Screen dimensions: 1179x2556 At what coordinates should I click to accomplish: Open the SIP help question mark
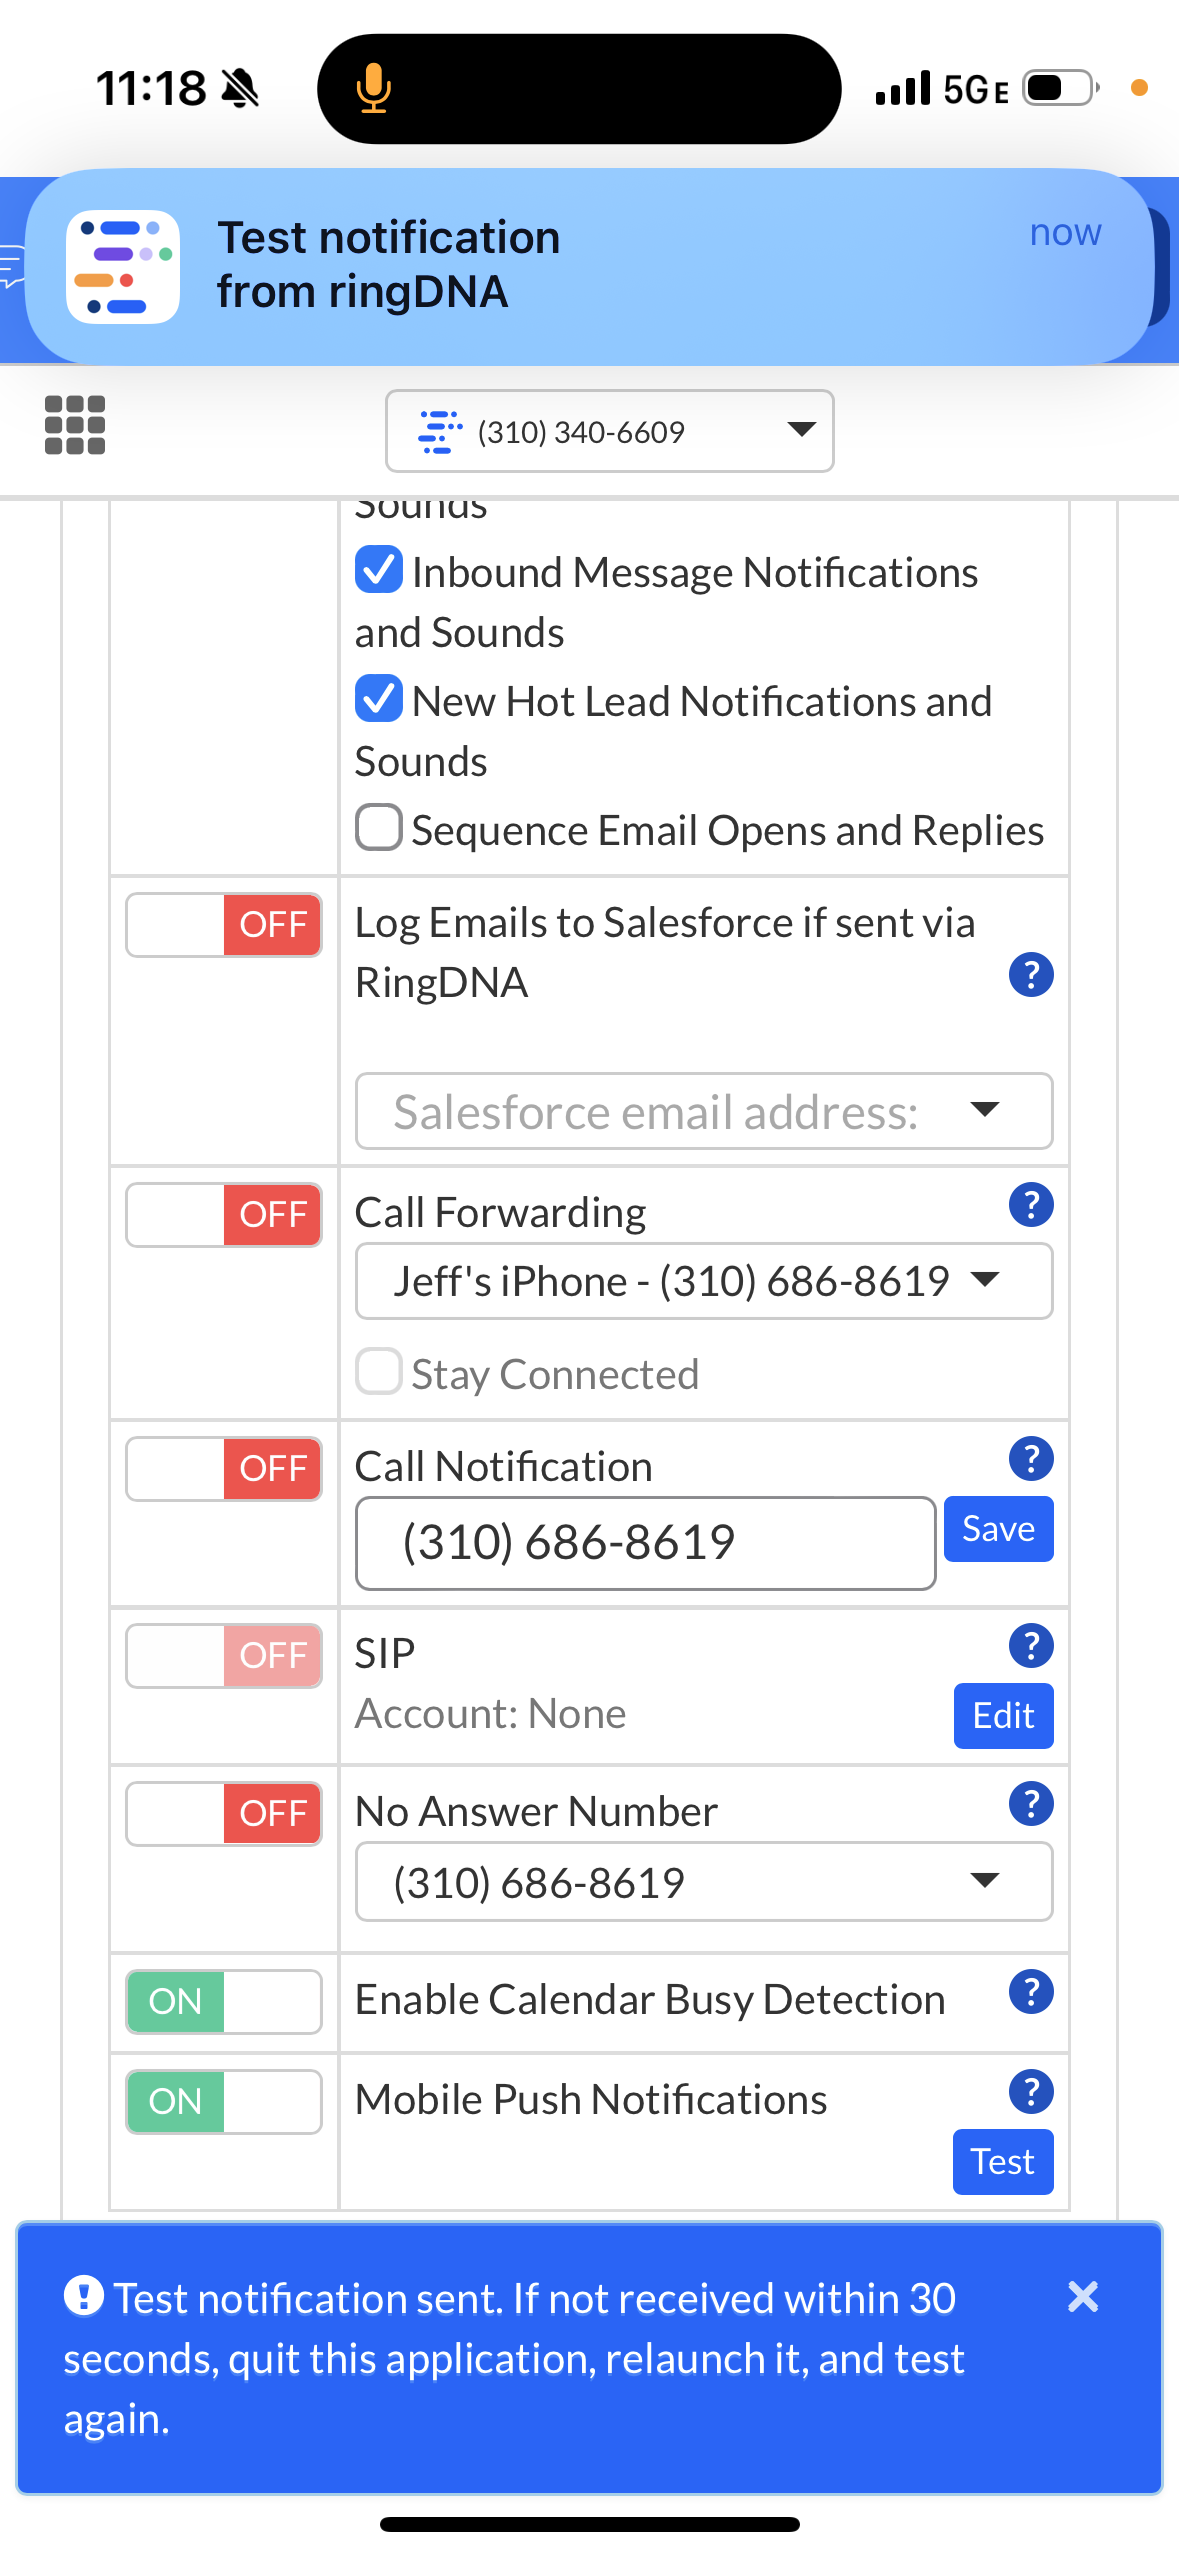pyautogui.click(x=1030, y=1646)
